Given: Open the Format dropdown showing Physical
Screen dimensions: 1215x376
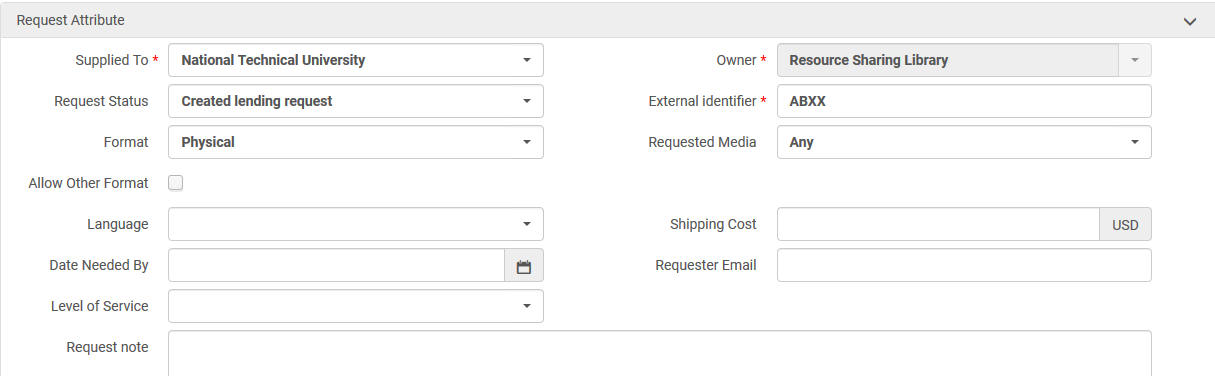Looking at the screenshot, I should (x=356, y=142).
